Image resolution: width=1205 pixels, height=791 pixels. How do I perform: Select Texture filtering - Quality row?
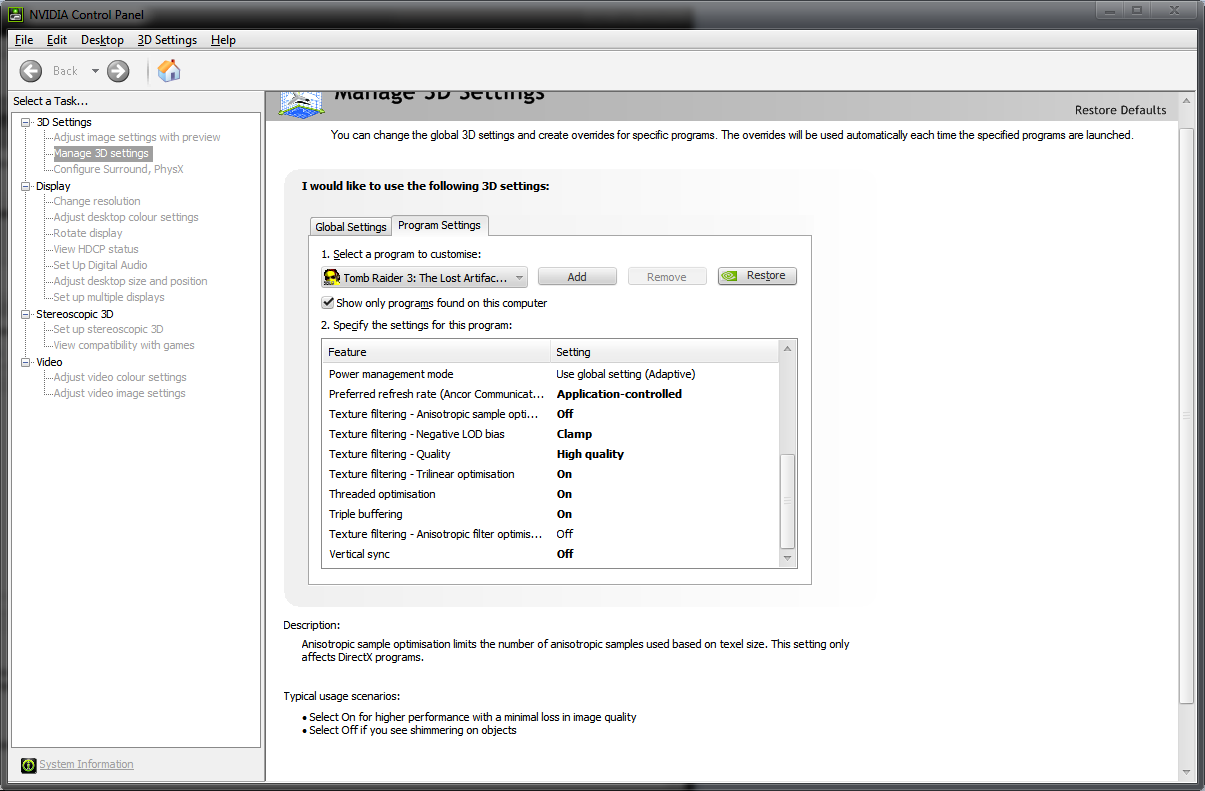click(x=550, y=454)
